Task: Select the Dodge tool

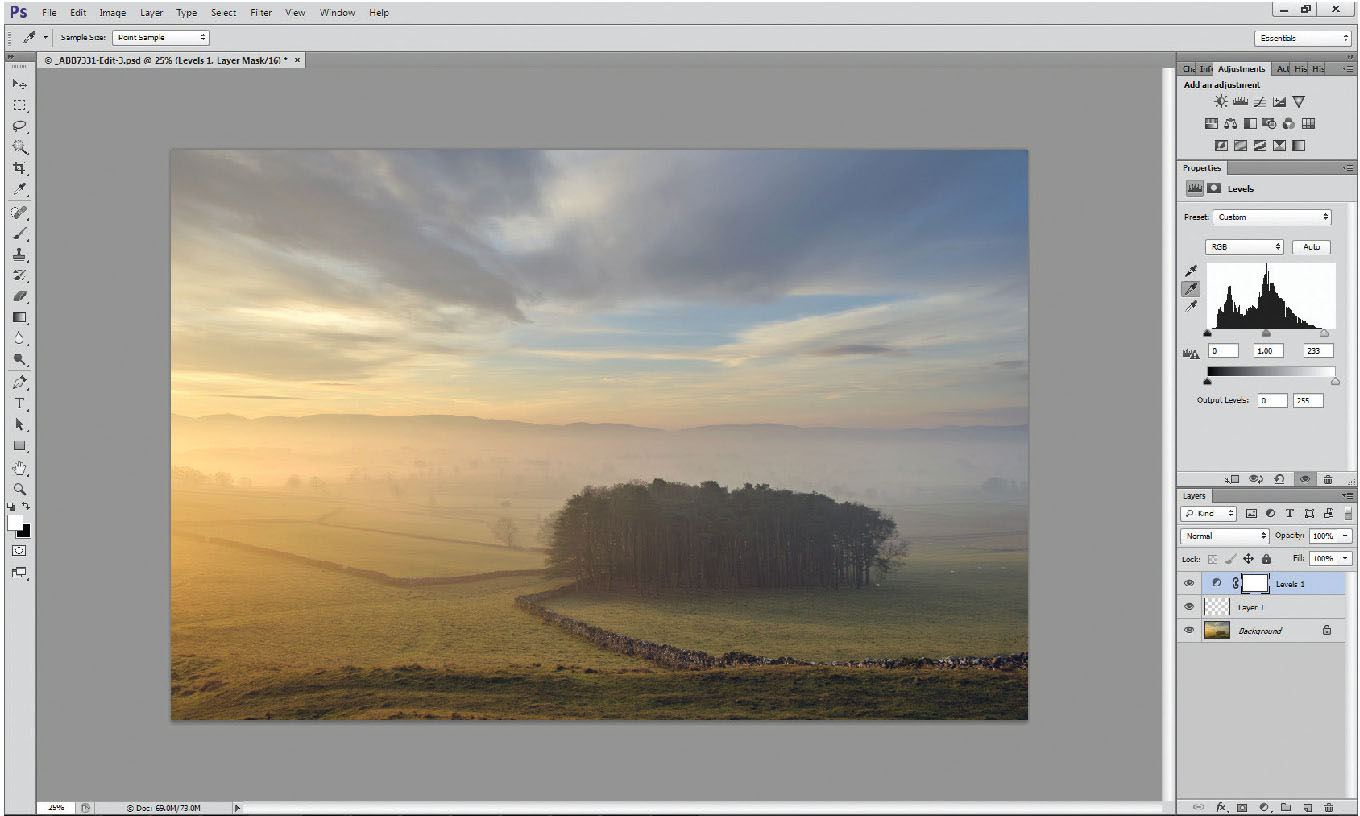Action: point(19,359)
